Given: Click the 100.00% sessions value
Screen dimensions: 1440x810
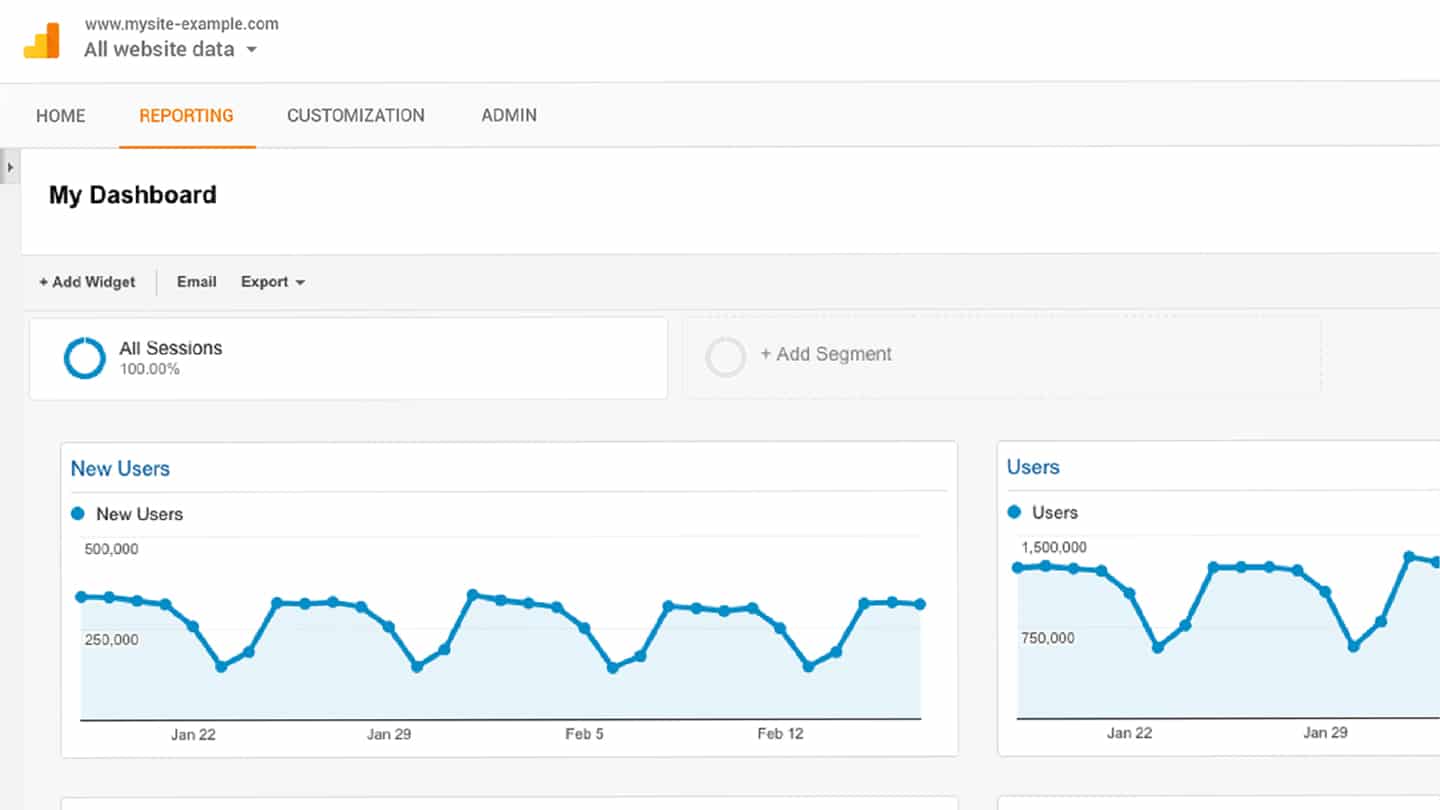Looking at the screenshot, I should pos(150,369).
